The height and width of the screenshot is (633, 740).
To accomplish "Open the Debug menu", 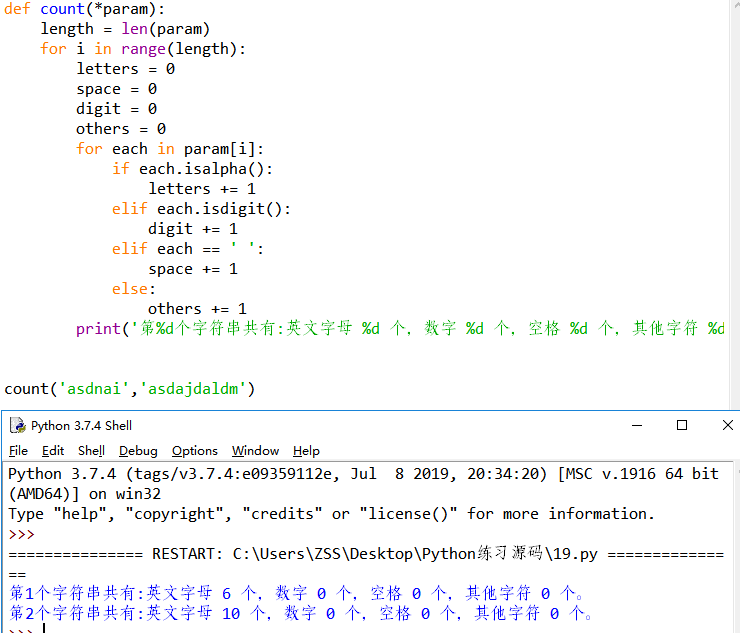I will (x=138, y=451).
